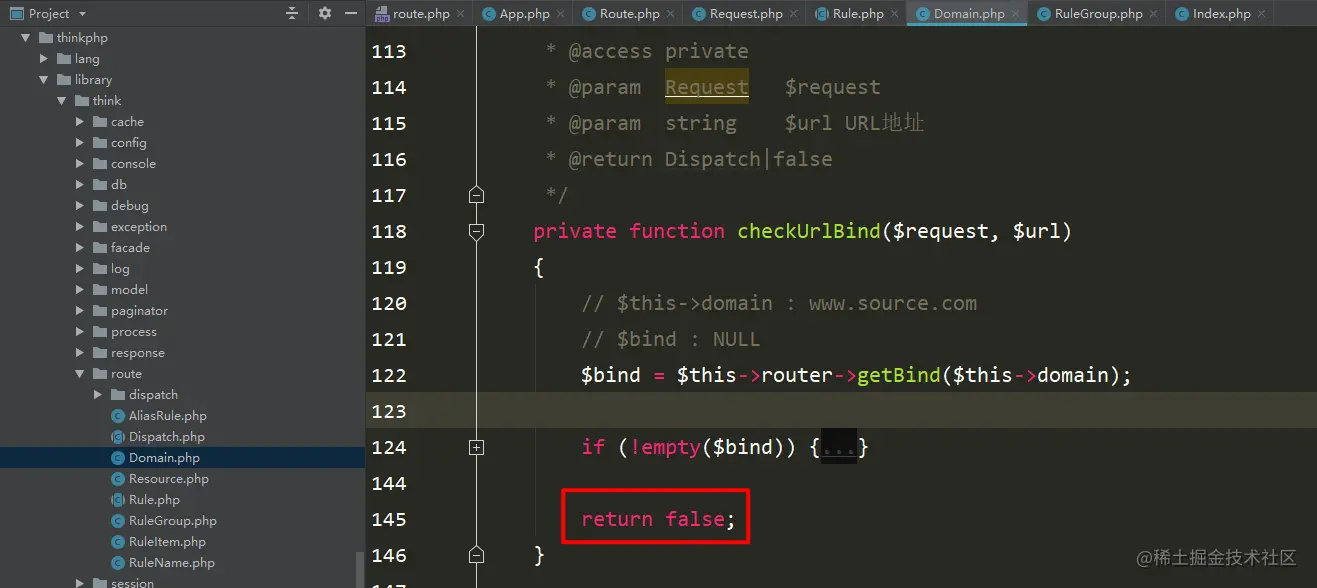
Task: Select the debug folder in tree
Action: click(130, 206)
